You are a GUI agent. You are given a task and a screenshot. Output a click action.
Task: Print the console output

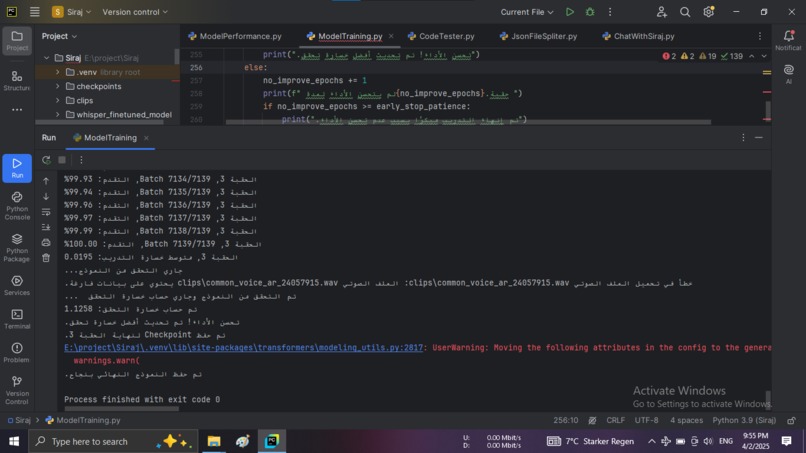point(46,242)
